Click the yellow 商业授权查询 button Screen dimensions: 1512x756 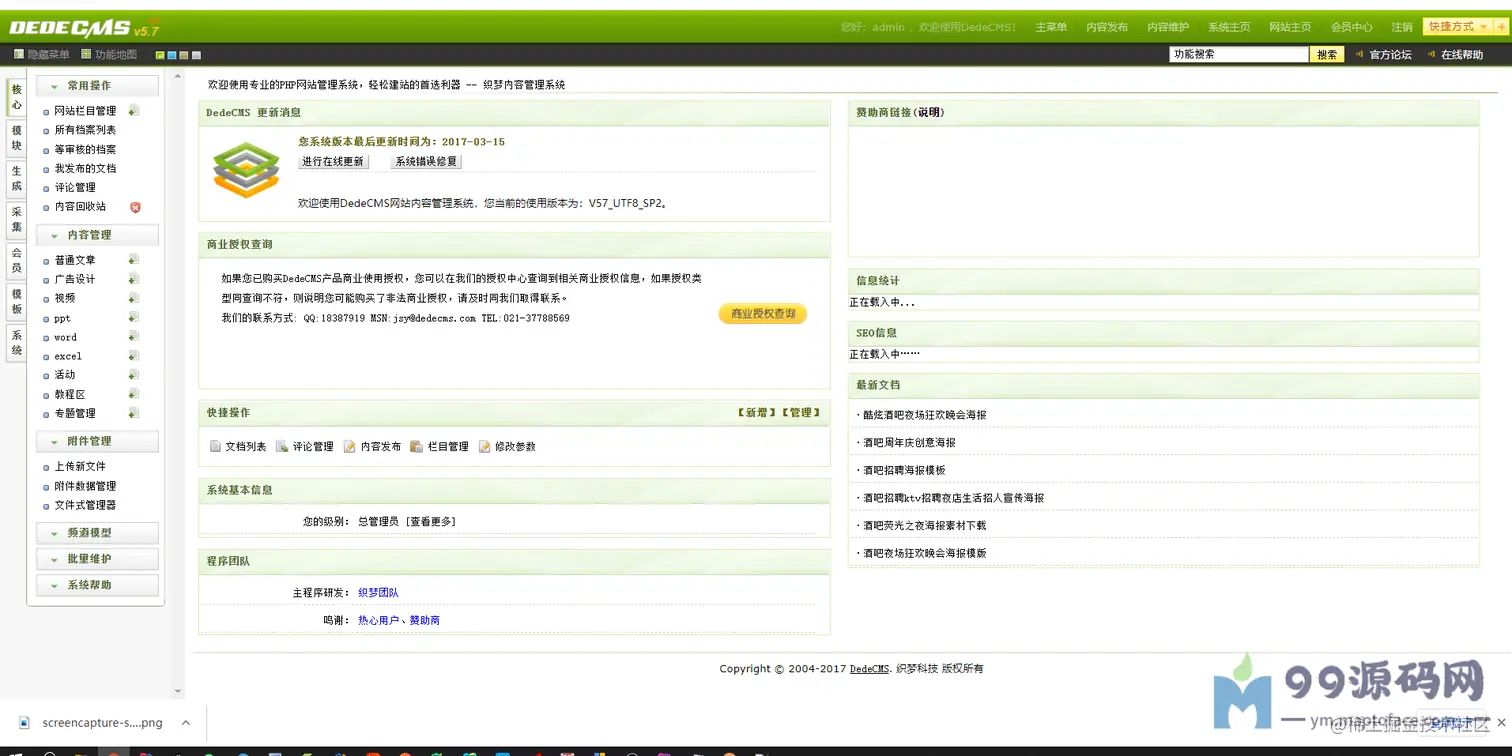click(763, 314)
